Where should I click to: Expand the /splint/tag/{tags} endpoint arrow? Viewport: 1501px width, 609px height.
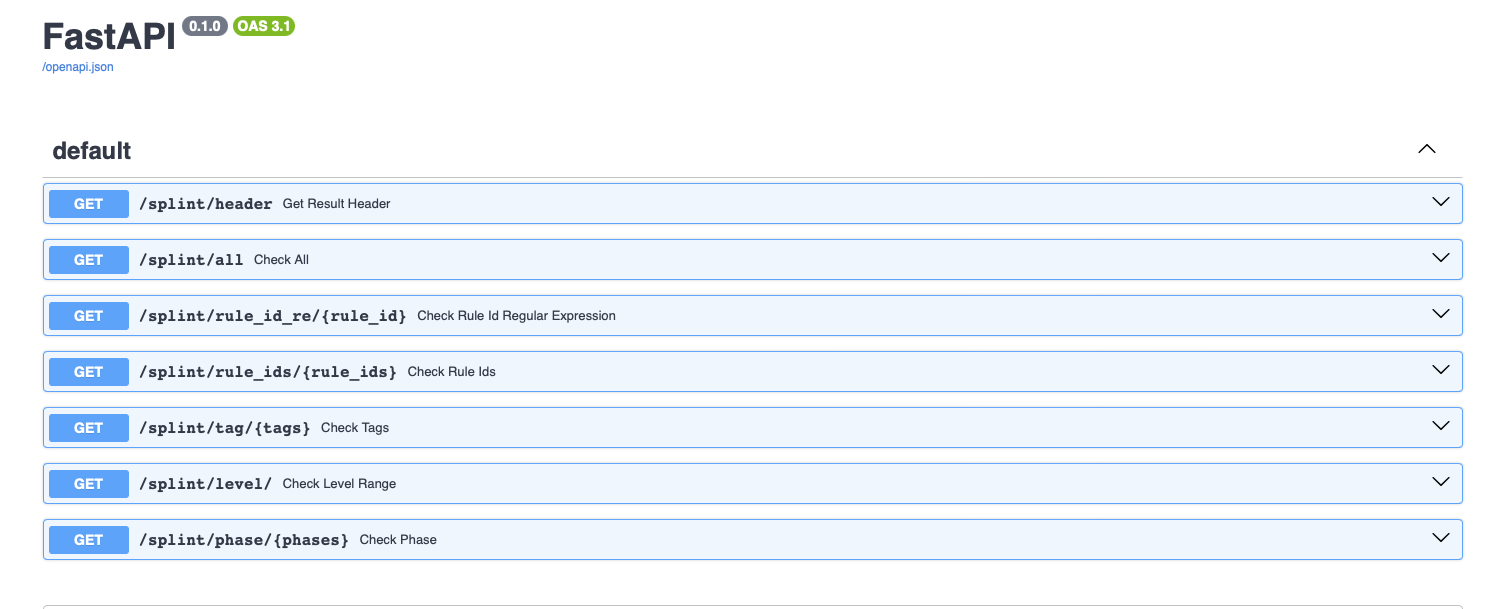click(x=1441, y=425)
